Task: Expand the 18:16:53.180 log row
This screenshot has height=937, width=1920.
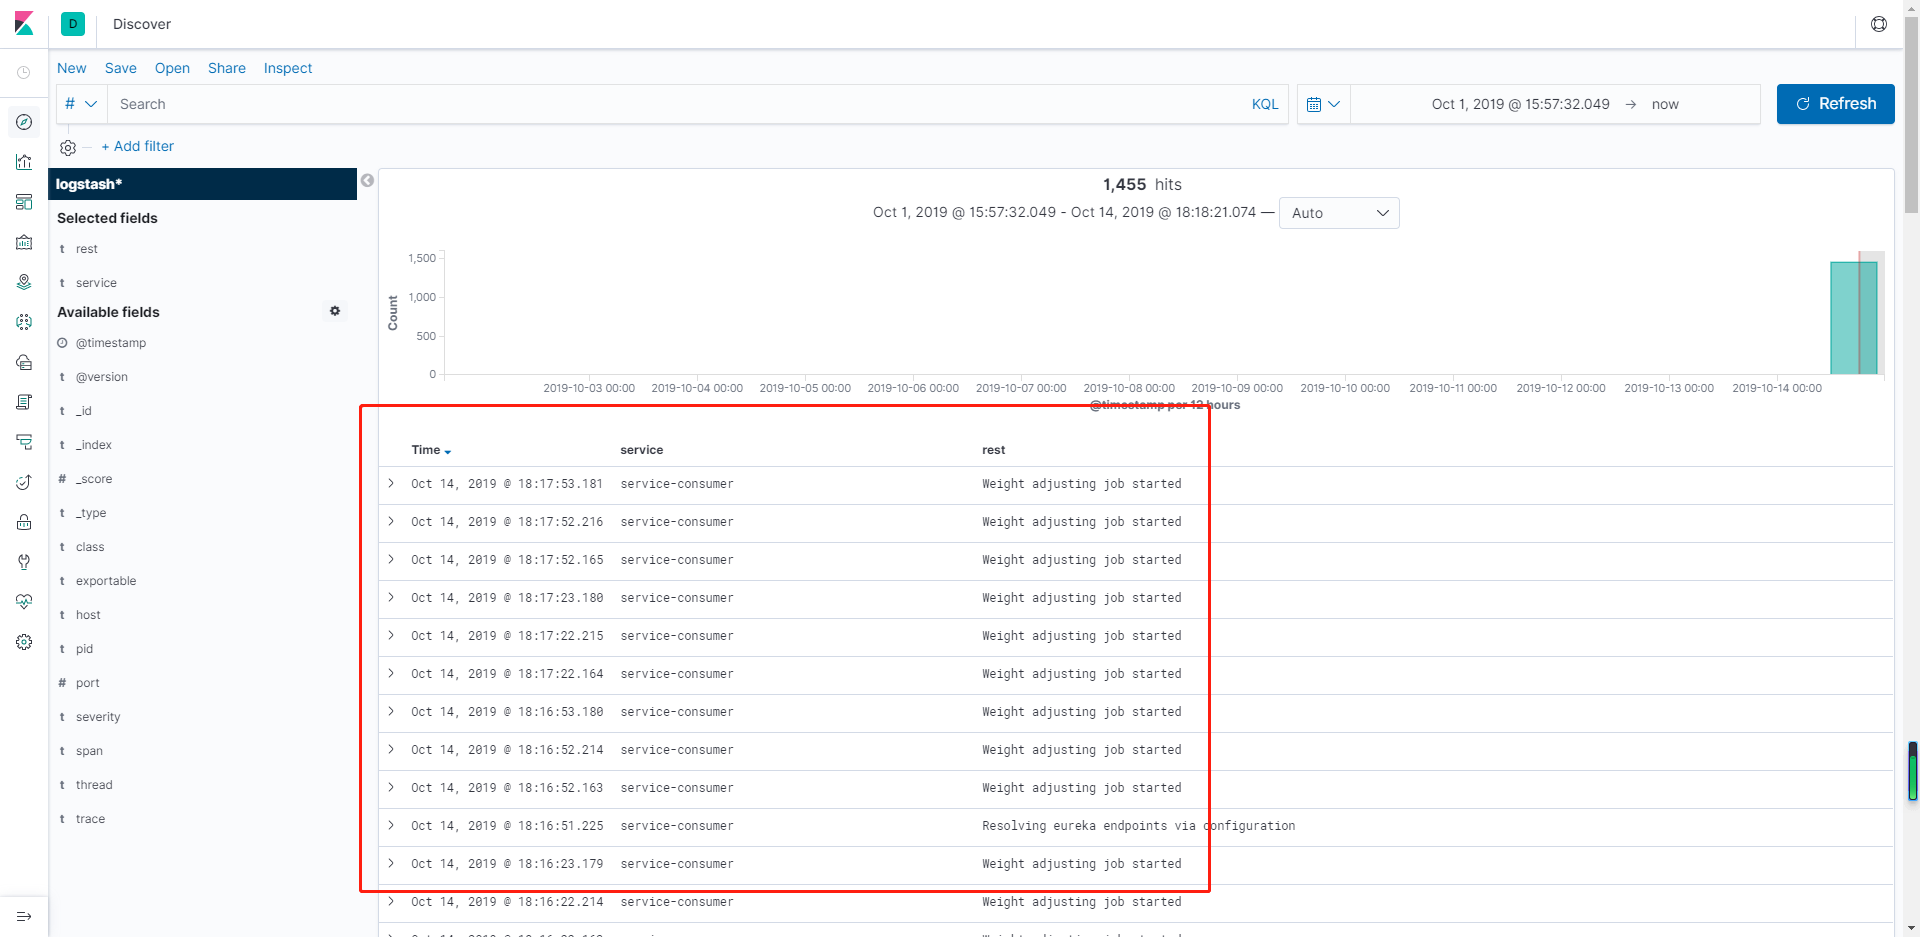Action: [391, 711]
